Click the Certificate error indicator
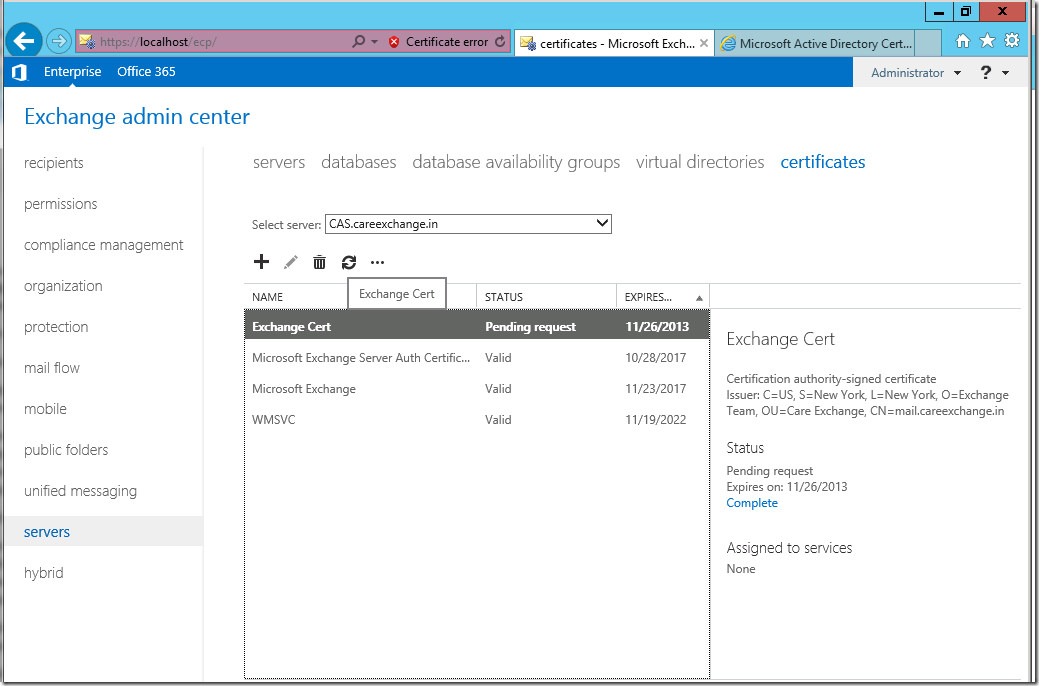 (439, 42)
